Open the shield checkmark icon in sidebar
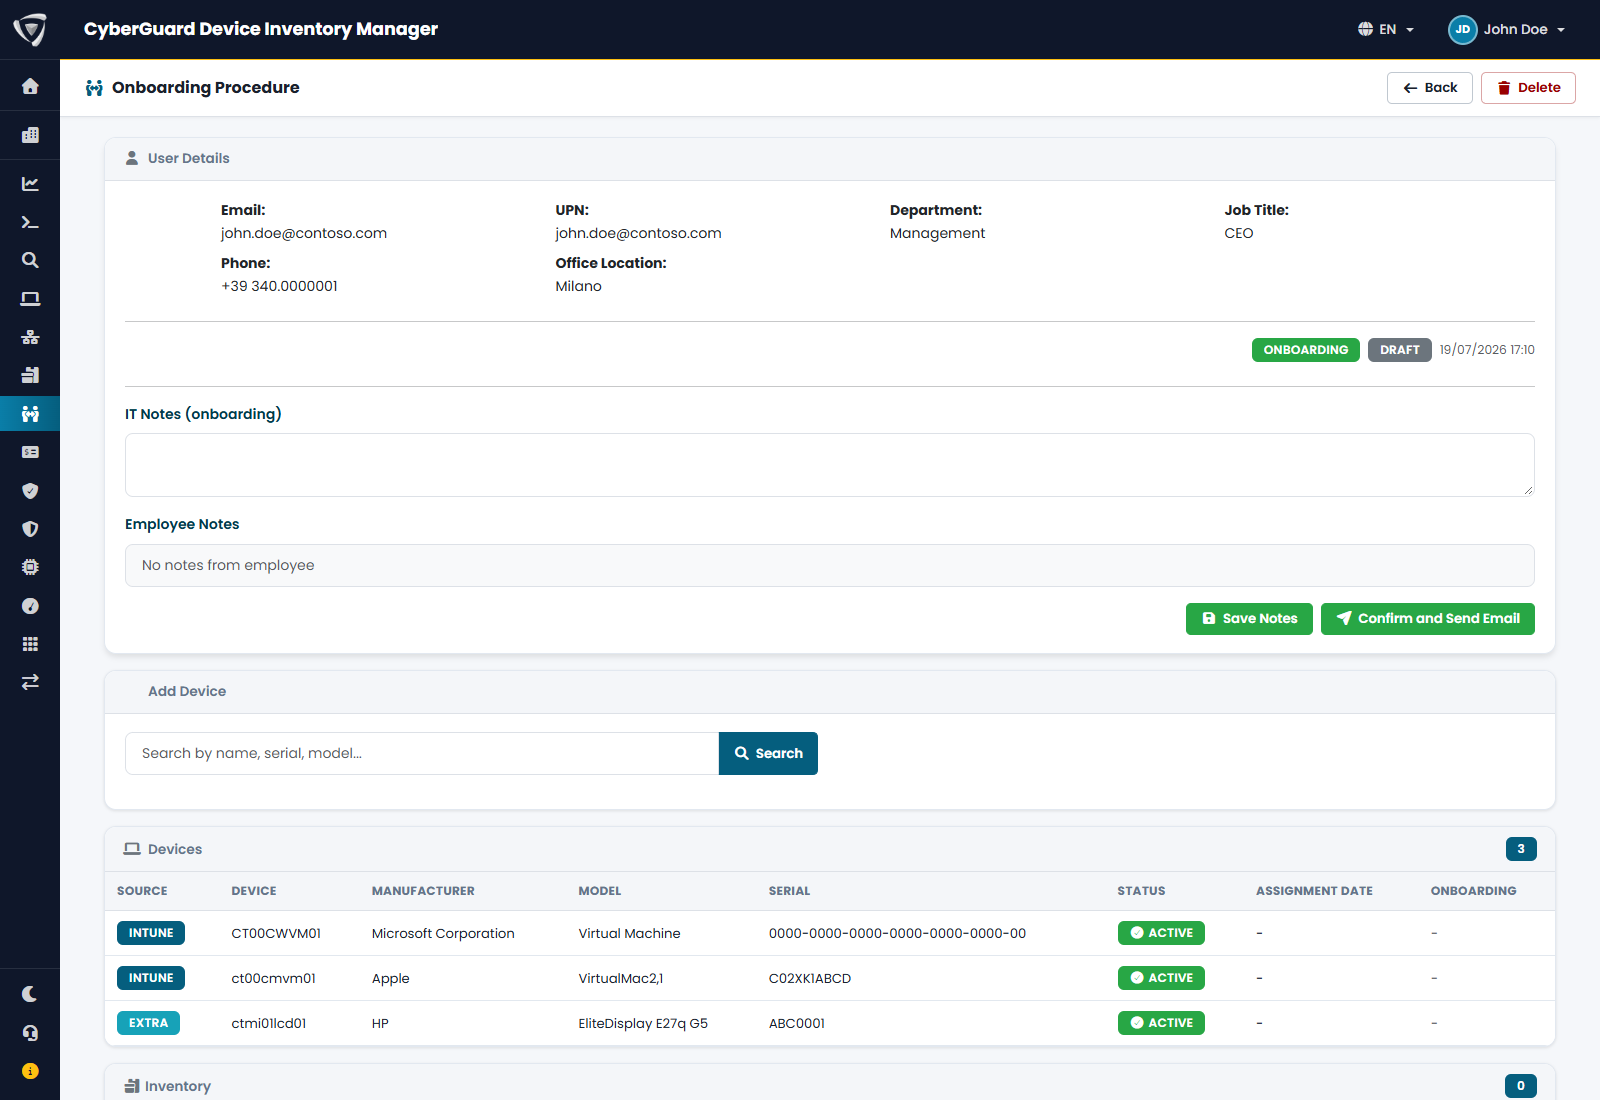The height and width of the screenshot is (1100, 1600). 30,491
